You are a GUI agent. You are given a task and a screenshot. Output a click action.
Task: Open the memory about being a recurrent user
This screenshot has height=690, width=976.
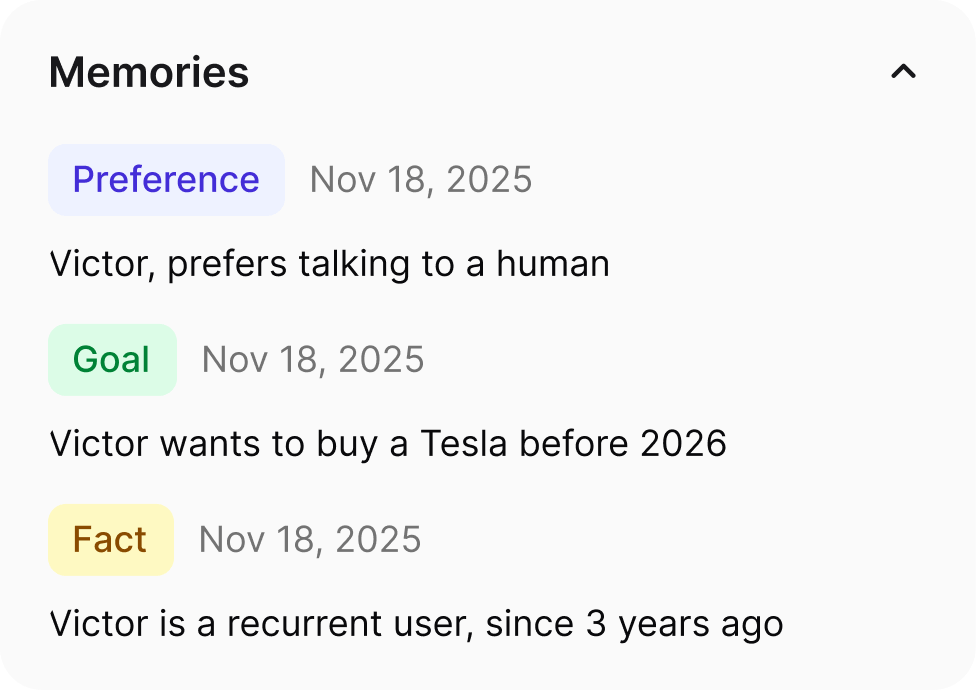416,624
